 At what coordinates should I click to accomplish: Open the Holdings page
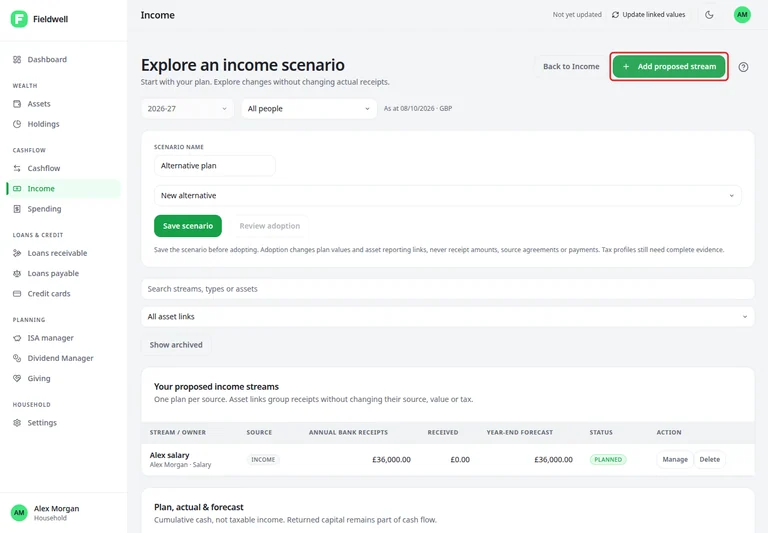tap(64, 124)
